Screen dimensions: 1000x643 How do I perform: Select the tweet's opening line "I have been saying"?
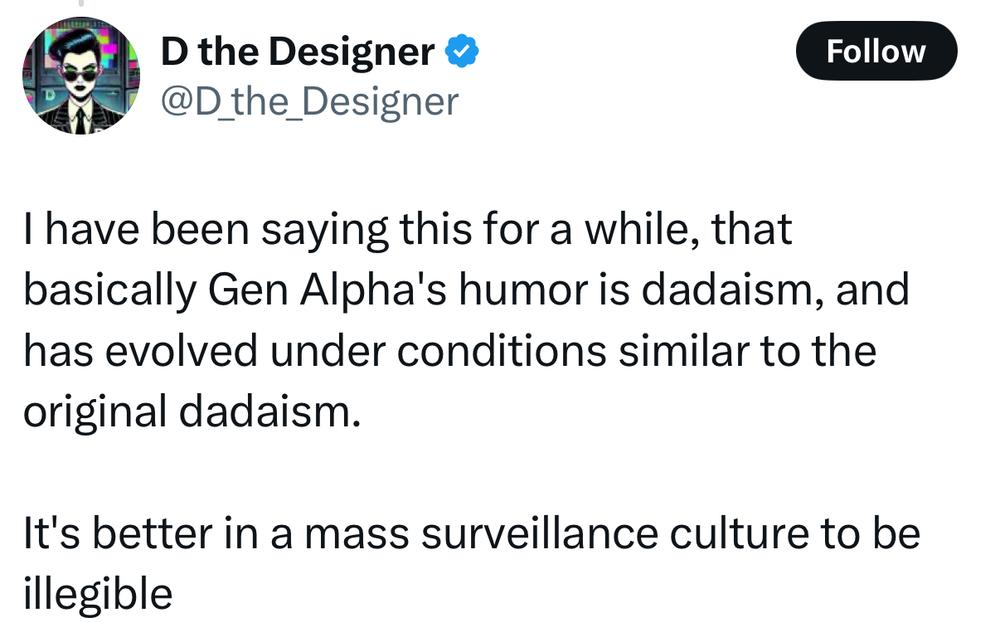click(206, 230)
